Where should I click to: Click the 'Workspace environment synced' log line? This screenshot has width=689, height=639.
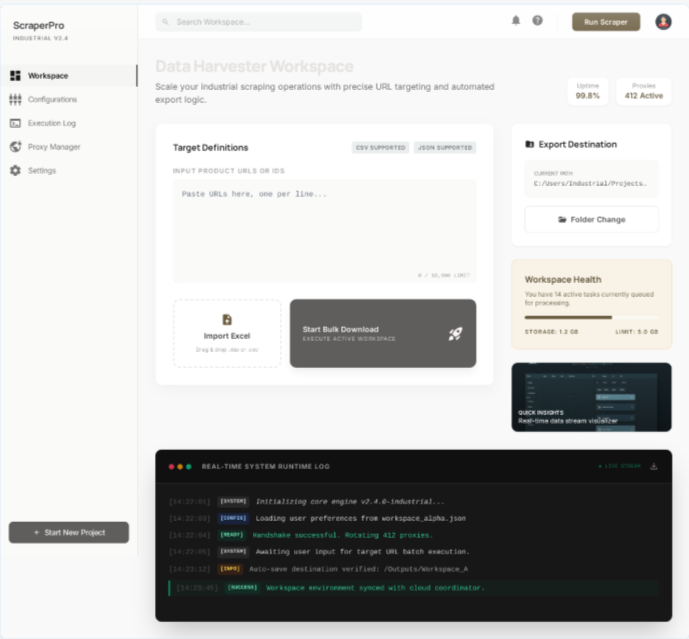pos(413,588)
